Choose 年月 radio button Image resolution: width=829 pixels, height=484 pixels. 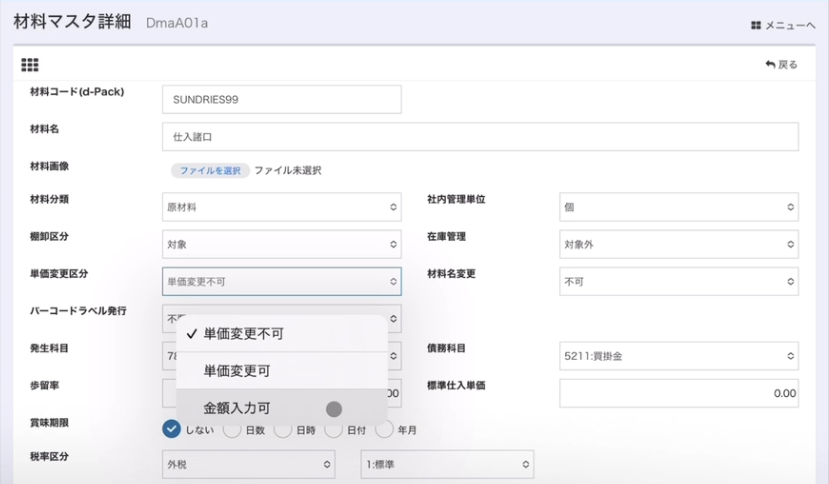384,430
